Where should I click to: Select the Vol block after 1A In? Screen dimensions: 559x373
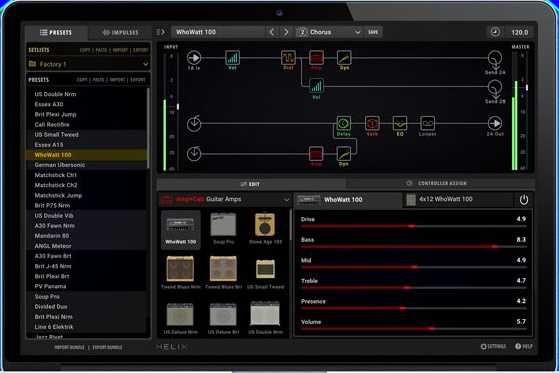tap(232, 58)
